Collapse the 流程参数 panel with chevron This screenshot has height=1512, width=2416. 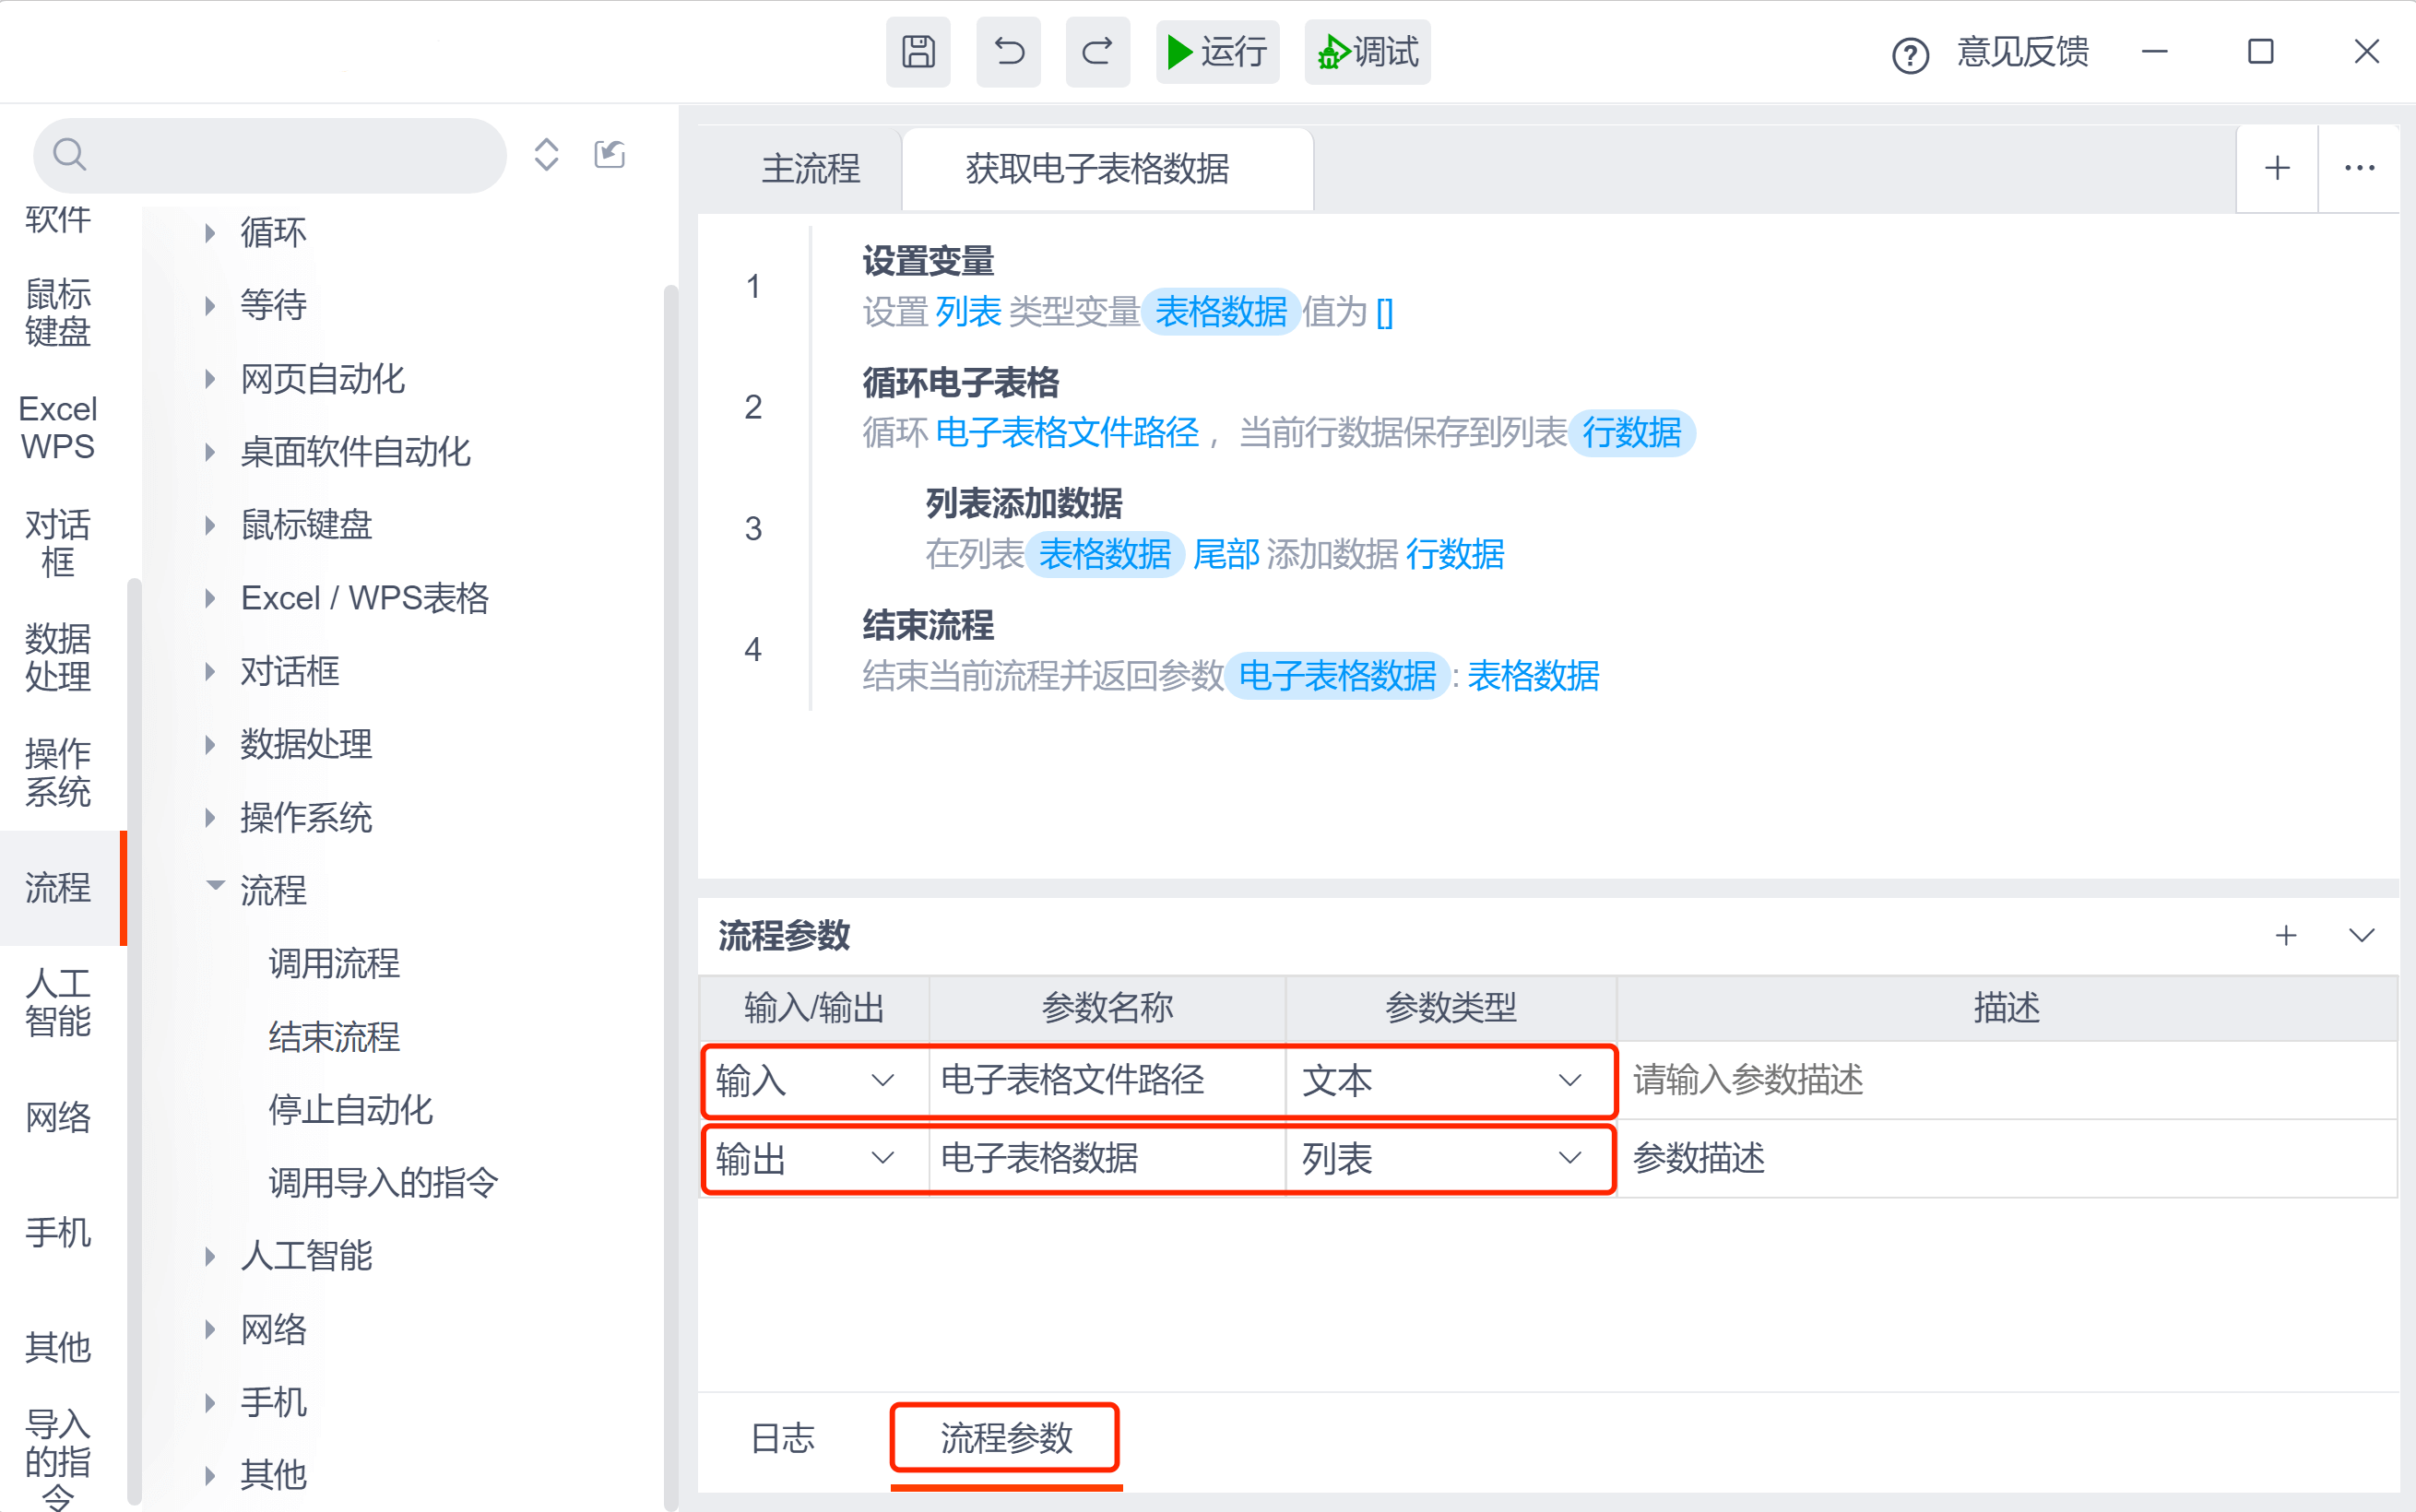(x=2360, y=935)
